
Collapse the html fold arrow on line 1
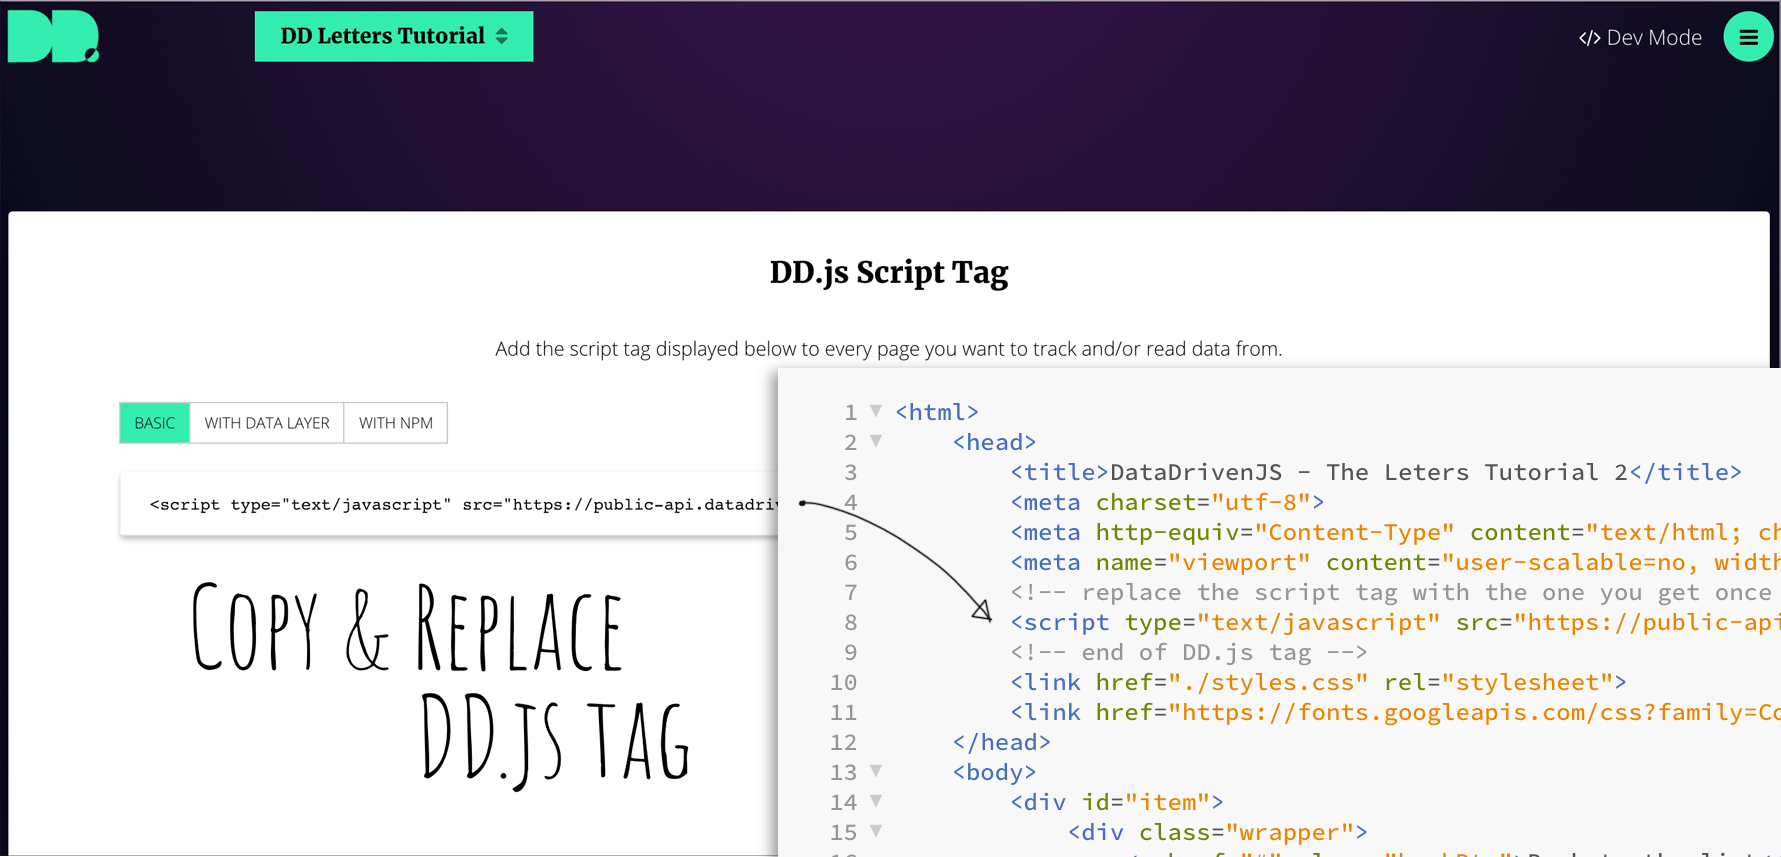pos(876,411)
